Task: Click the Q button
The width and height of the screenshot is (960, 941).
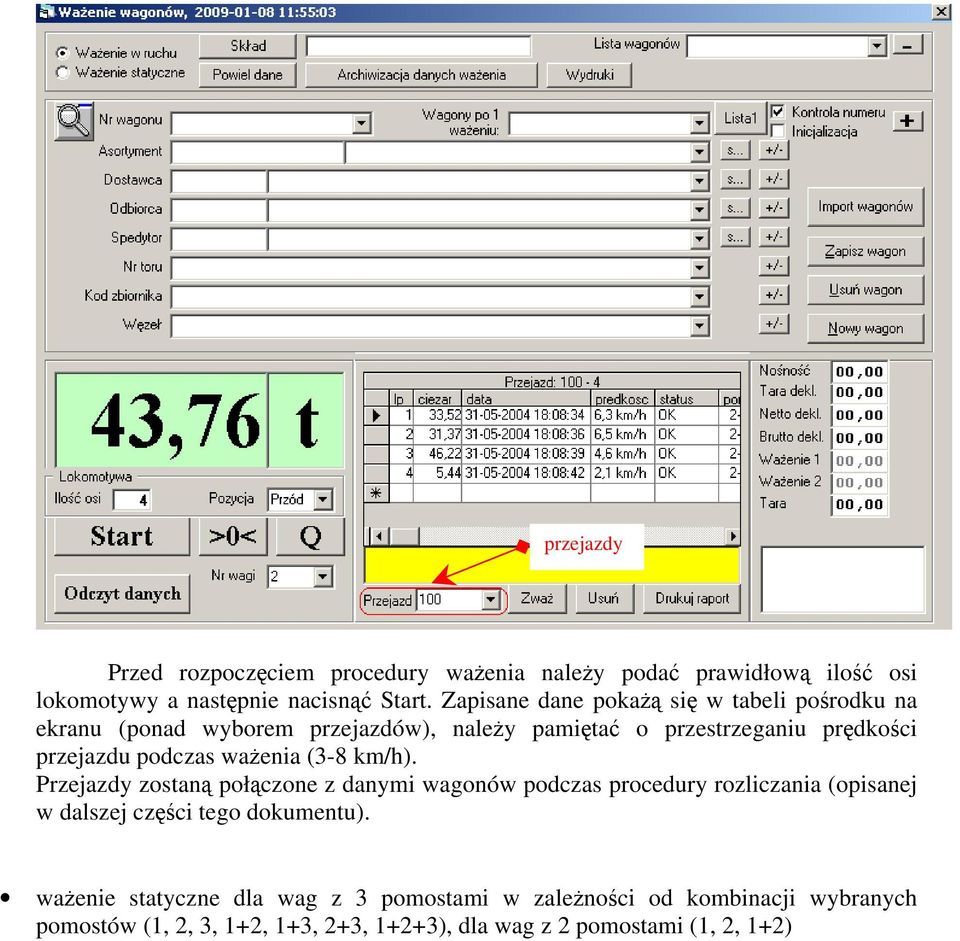Action: point(310,536)
